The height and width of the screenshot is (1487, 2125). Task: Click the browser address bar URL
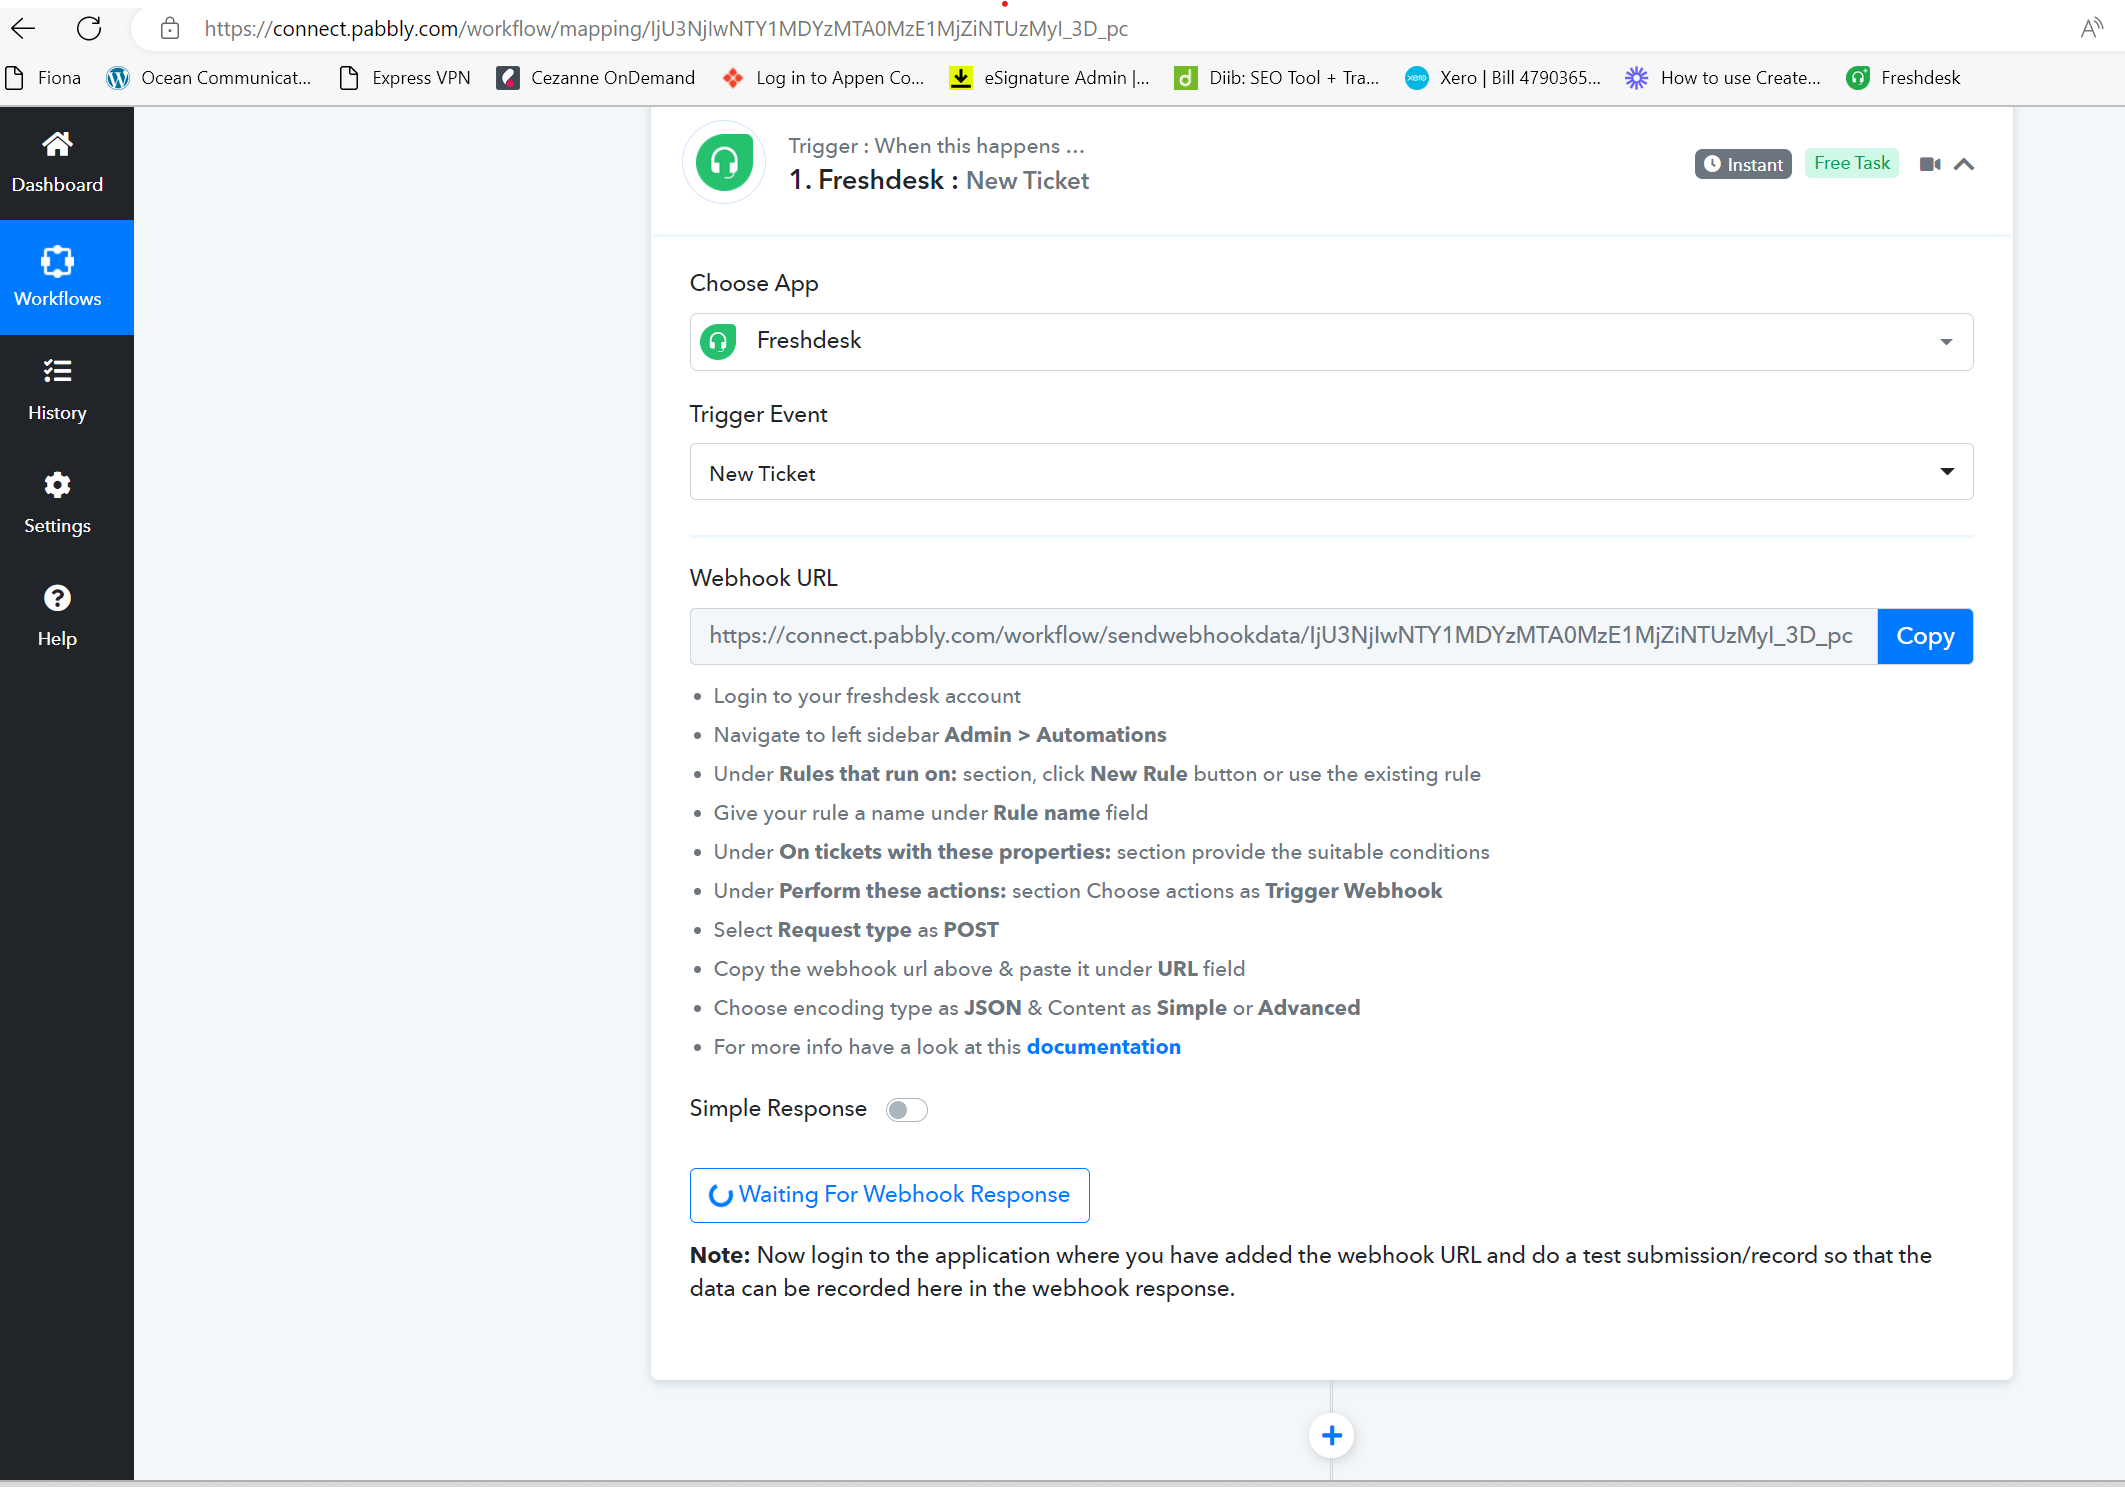pyautogui.click(x=666, y=28)
